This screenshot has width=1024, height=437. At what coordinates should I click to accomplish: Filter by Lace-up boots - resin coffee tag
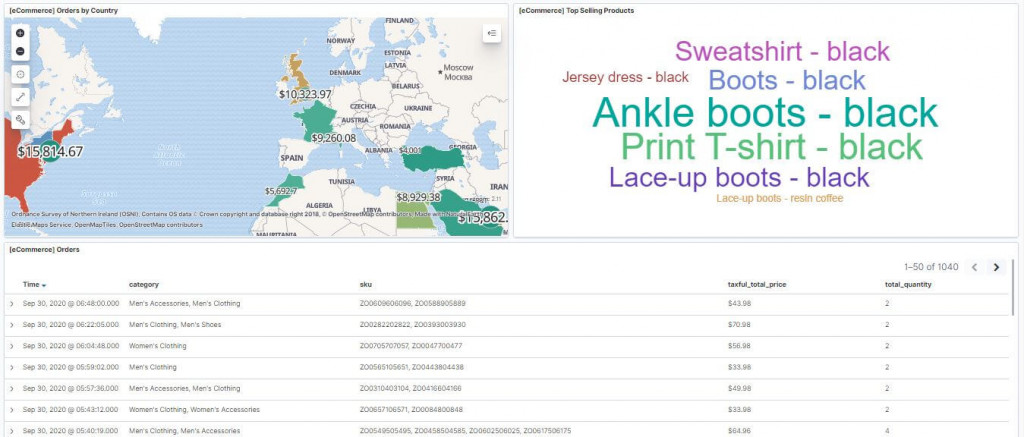[779, 199]
